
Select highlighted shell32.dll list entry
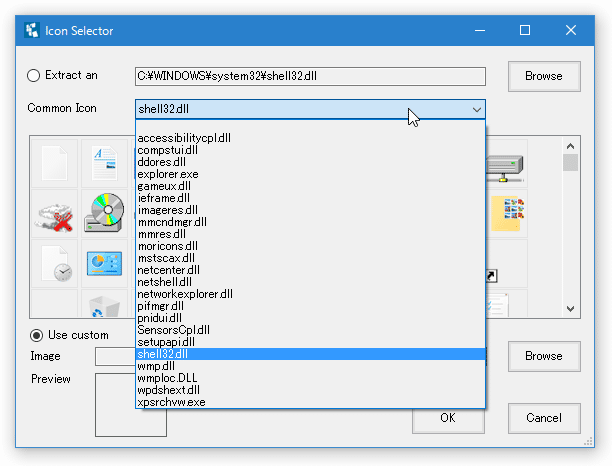click(x=310, y=354)
